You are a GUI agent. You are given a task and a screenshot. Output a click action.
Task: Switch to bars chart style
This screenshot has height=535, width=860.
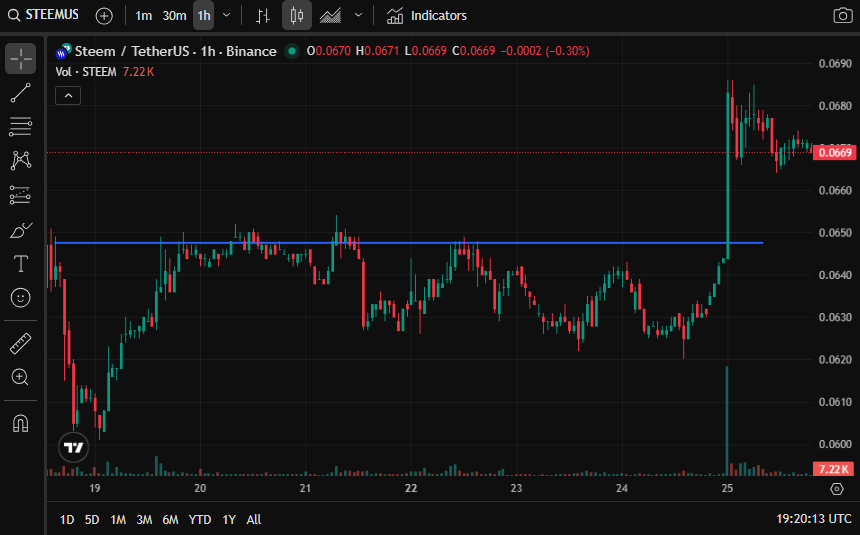(263, 16)
